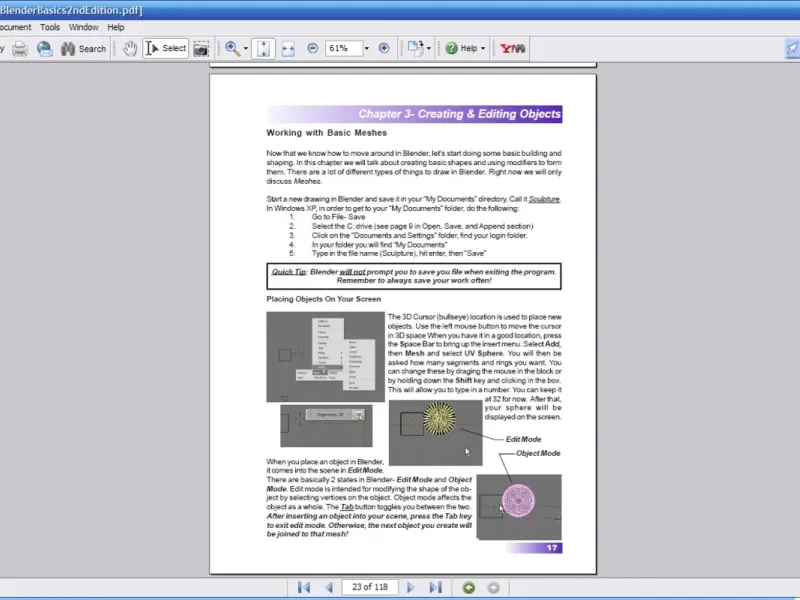Expand the Zoom tool dropdown arrow
The image size is (800, 600).
tap(245, 48)
